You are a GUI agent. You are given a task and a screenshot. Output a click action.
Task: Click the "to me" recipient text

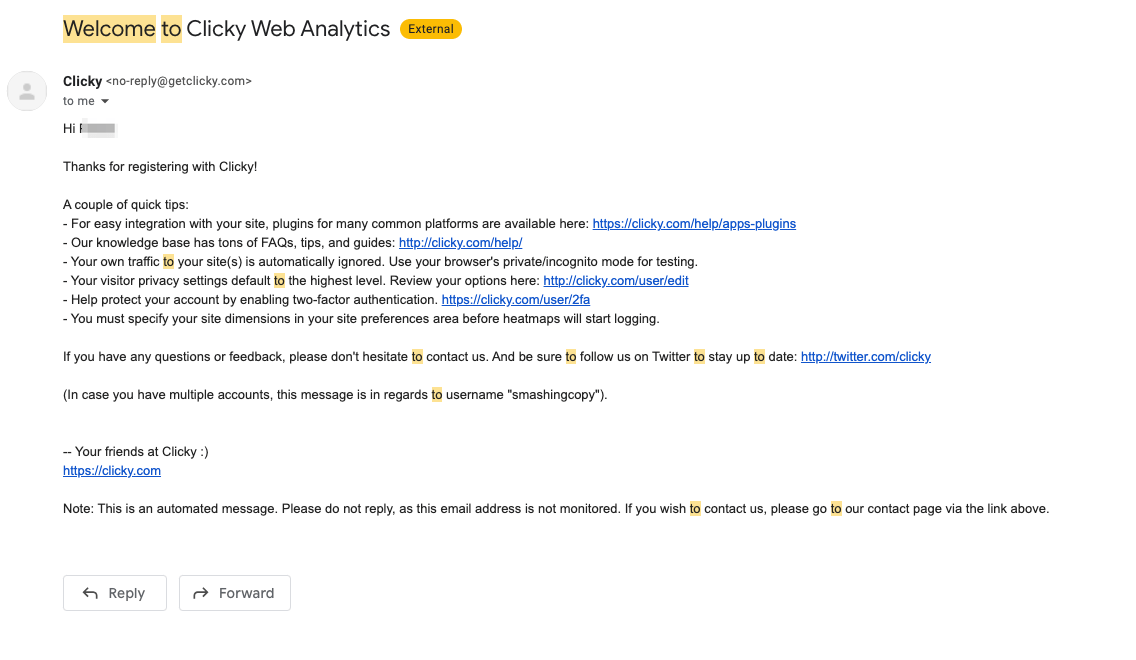pyautogui.click(x=78, y=101)
